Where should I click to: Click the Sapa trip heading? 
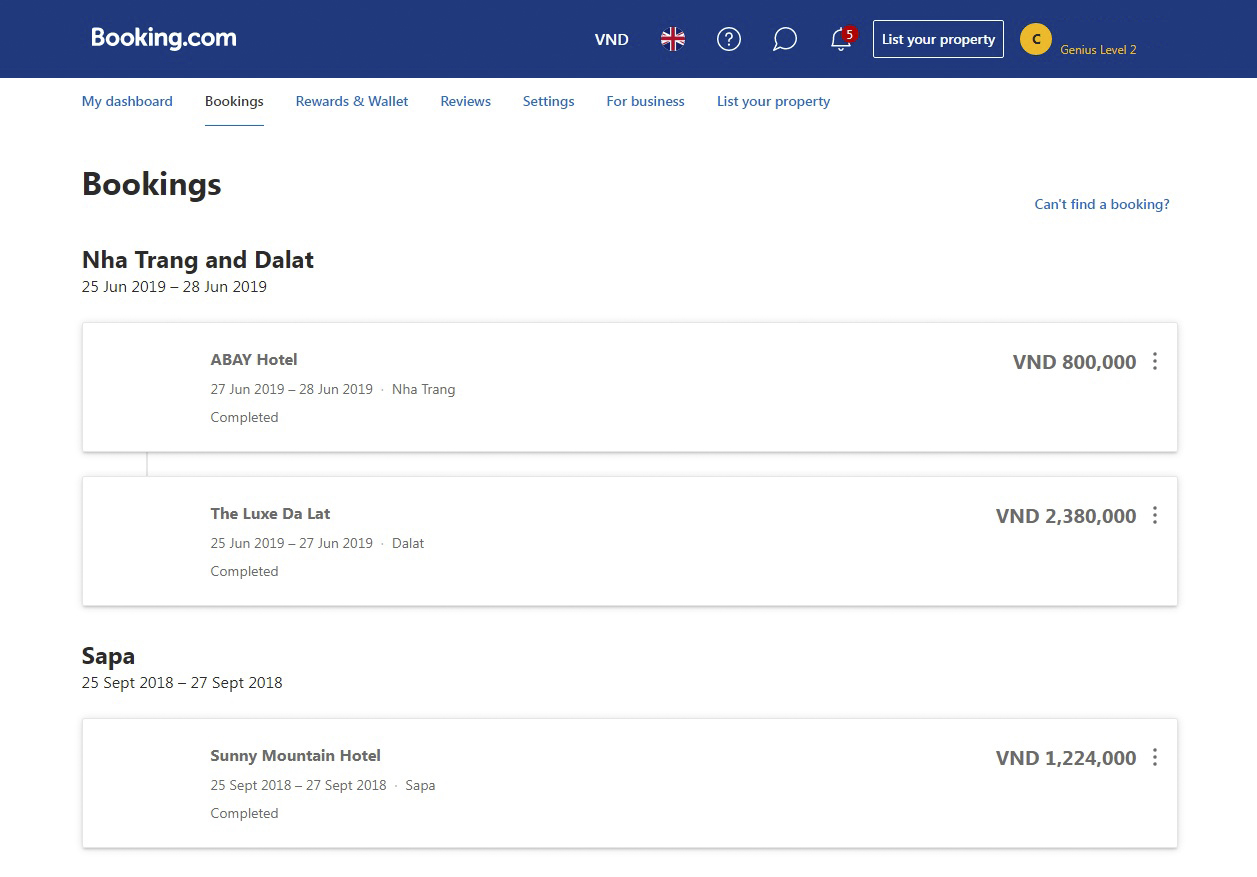click(x=108, y=656)
